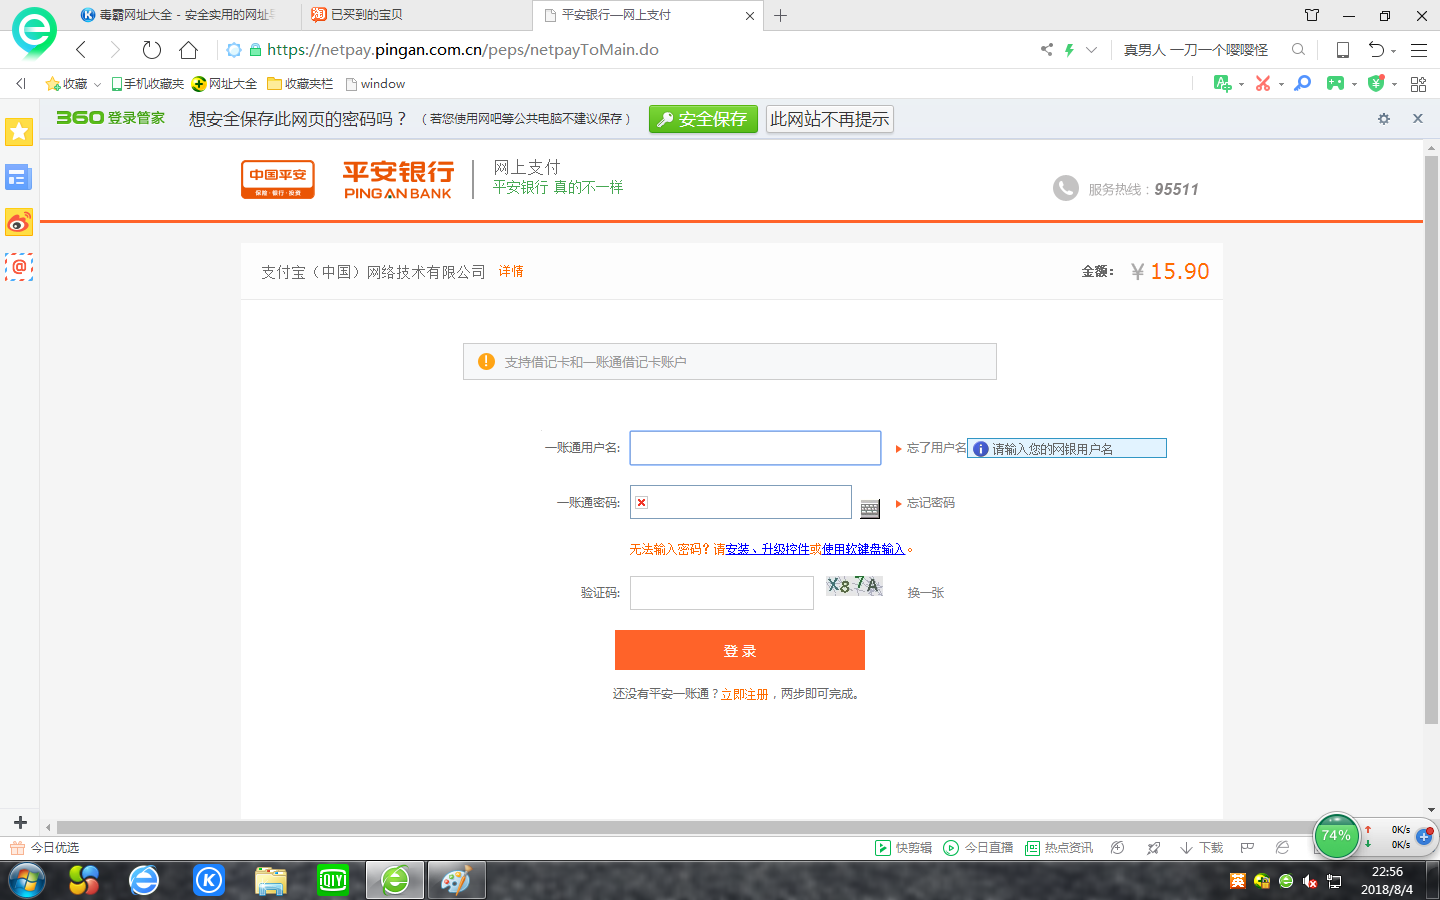Click the 此网站不再提示 button
The width and height of the screenshot is (1440, 900).
tap(829, 119)
